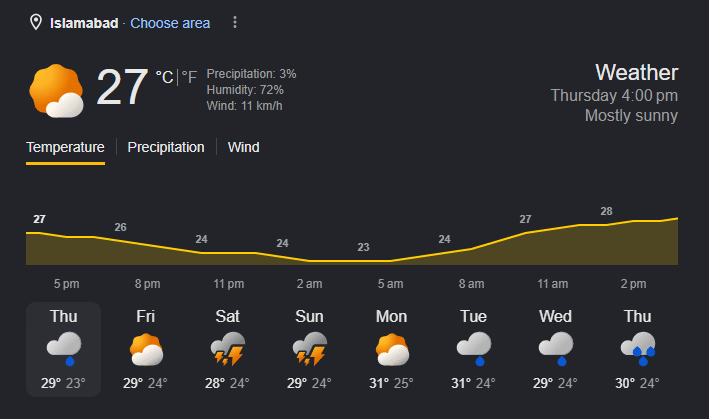Select the Temperature tab

click(x=65, y=147)
